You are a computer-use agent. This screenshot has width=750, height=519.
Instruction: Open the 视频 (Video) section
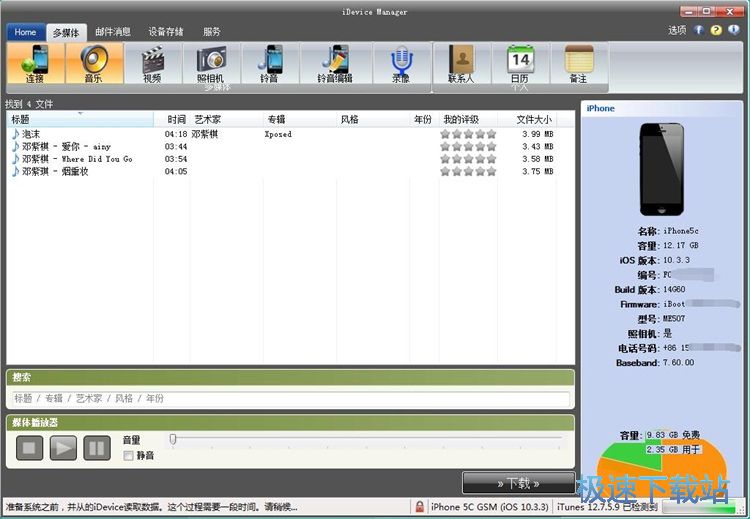[x=152, y=62]
